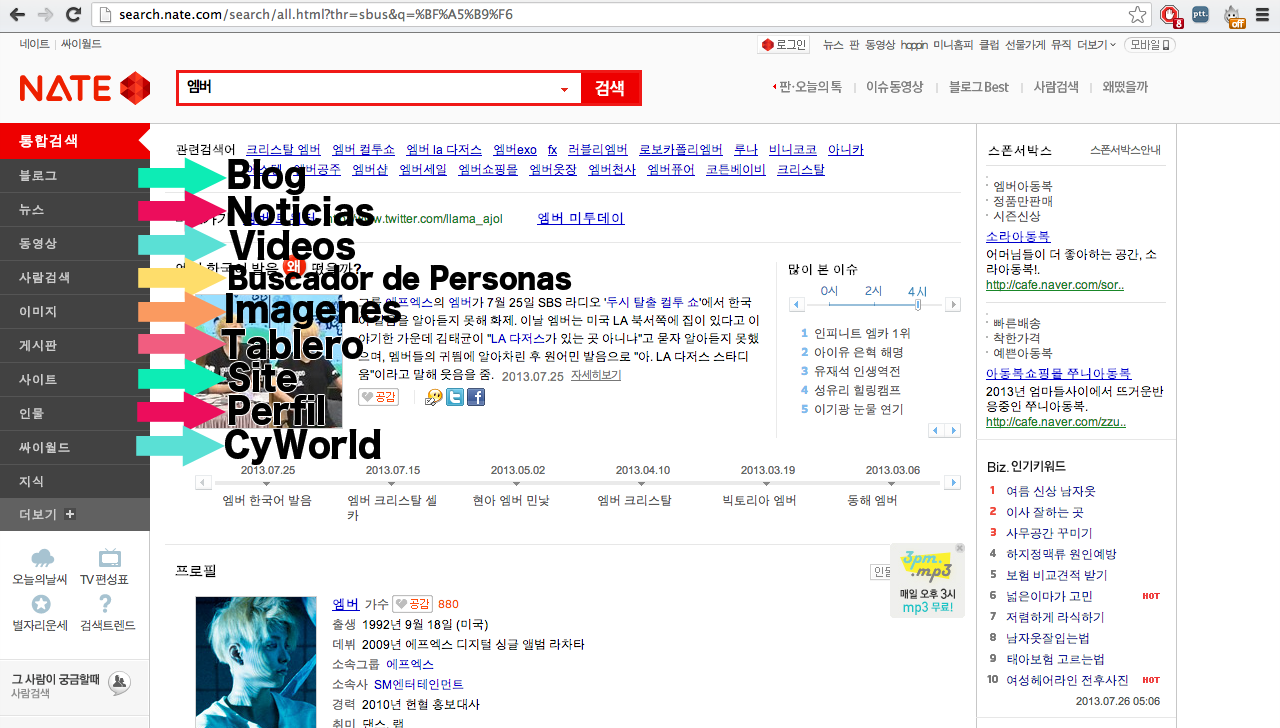
Task: Bookmark this page with the star icon
Action: tap(1137, 15)
